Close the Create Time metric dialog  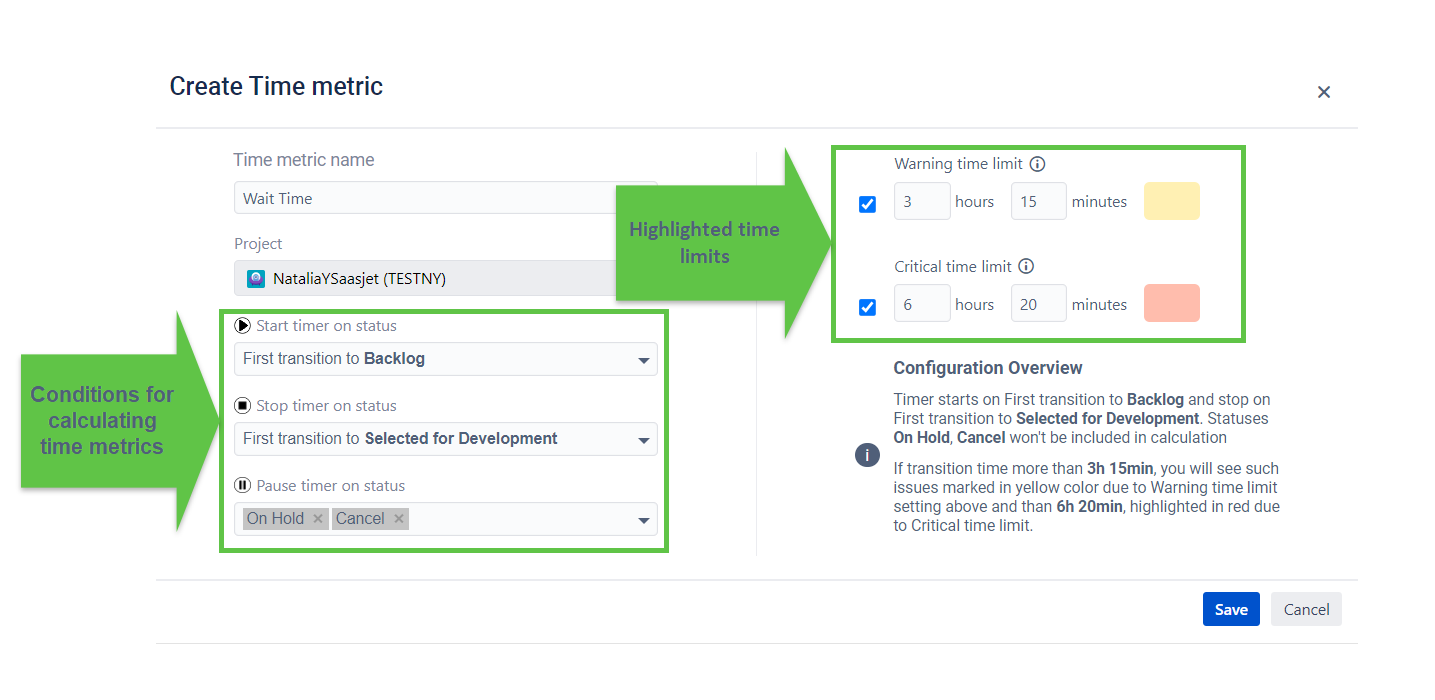[x=1323, y=92]
